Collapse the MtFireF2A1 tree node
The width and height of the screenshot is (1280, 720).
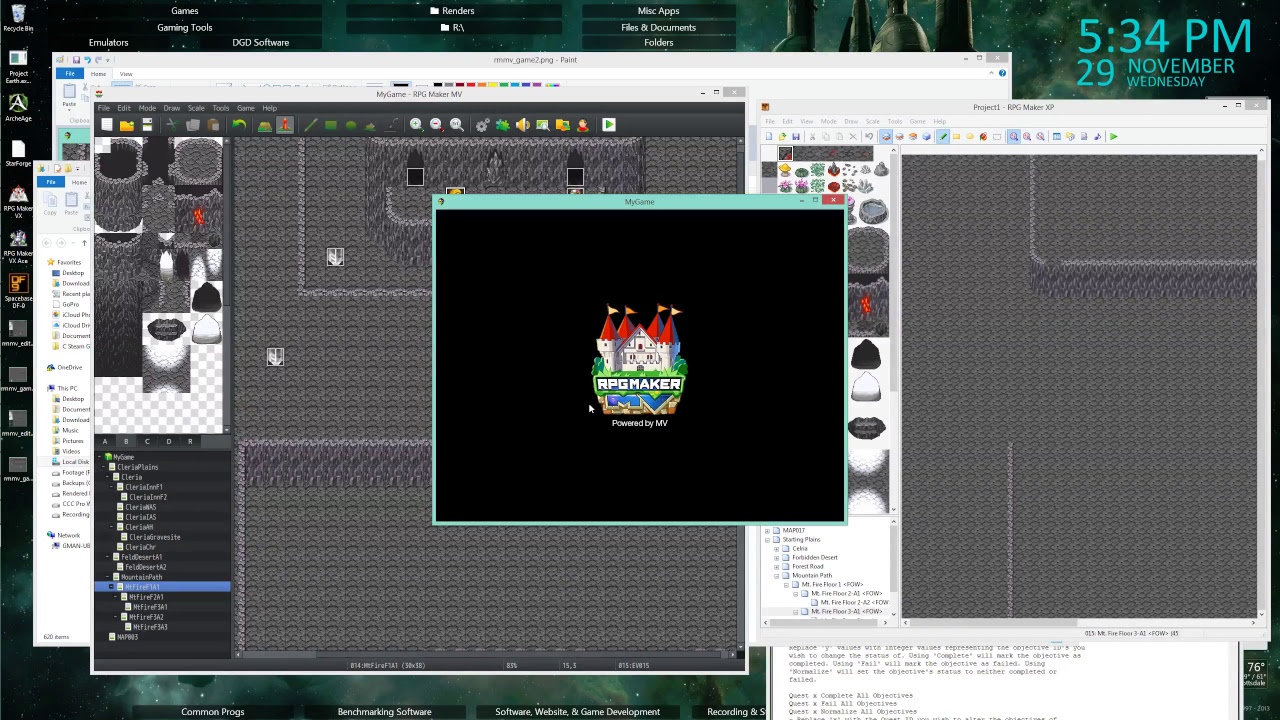click(116, 597)
